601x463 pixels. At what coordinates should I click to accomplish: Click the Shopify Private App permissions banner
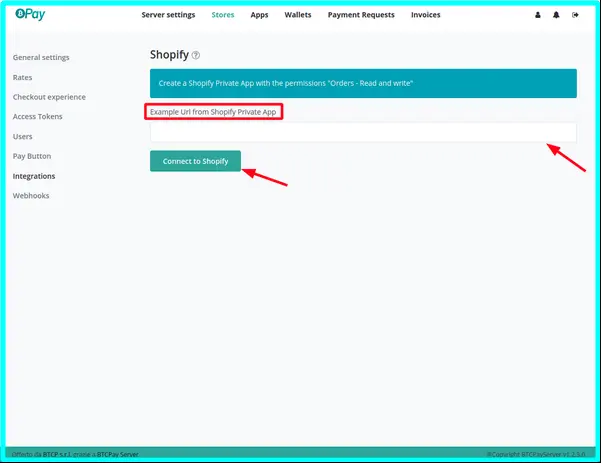(363, 83)
